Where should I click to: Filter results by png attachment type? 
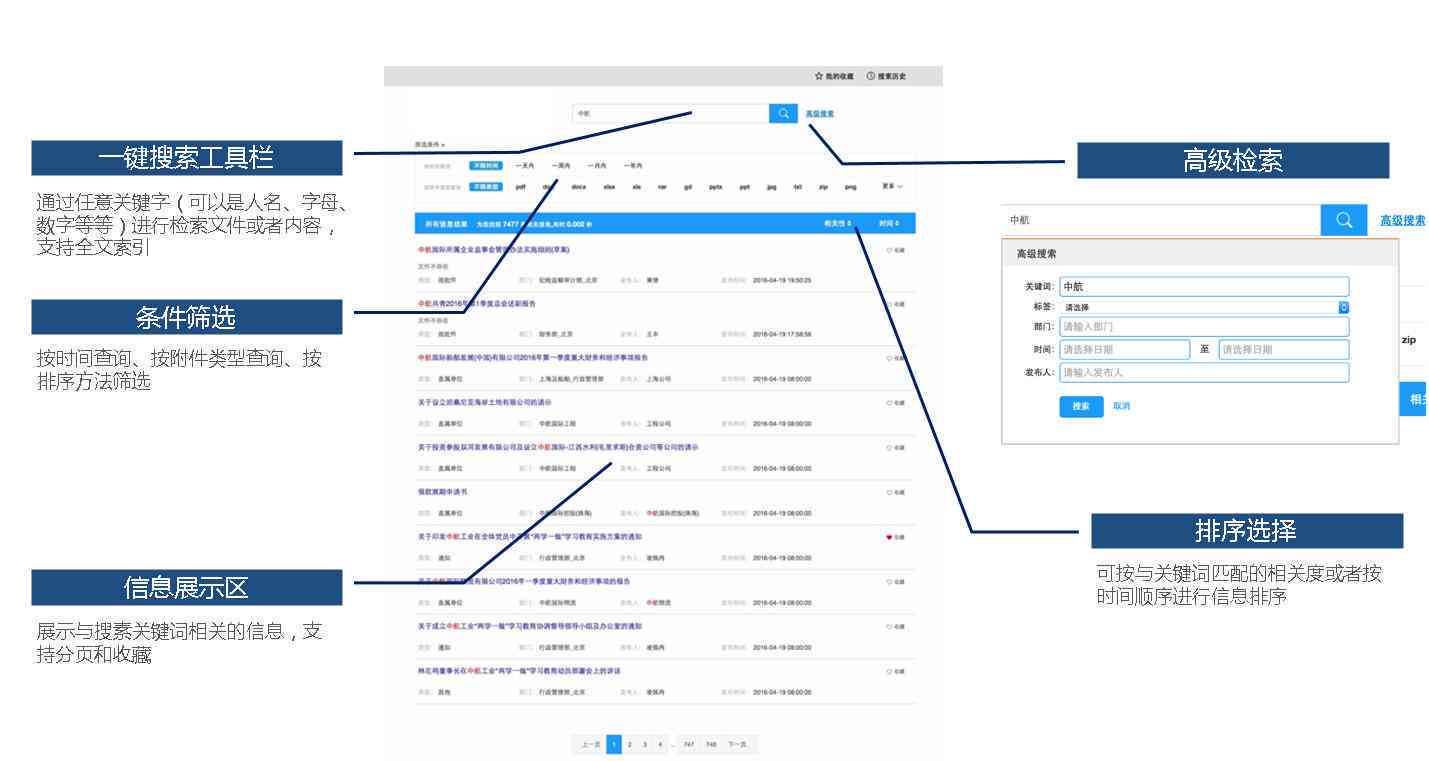pyautogui.click(x=850, y=186)
